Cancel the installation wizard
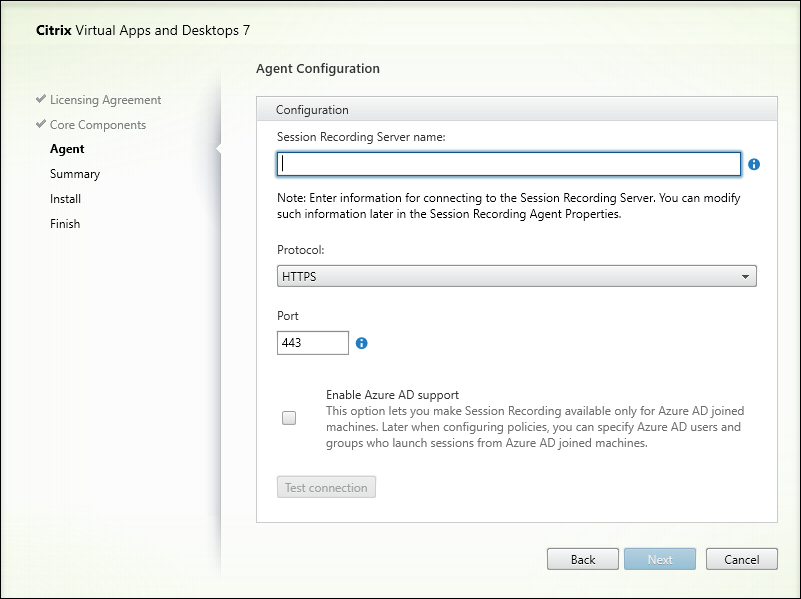The height and width of the screenshot is (599, 801). [741, 559]
